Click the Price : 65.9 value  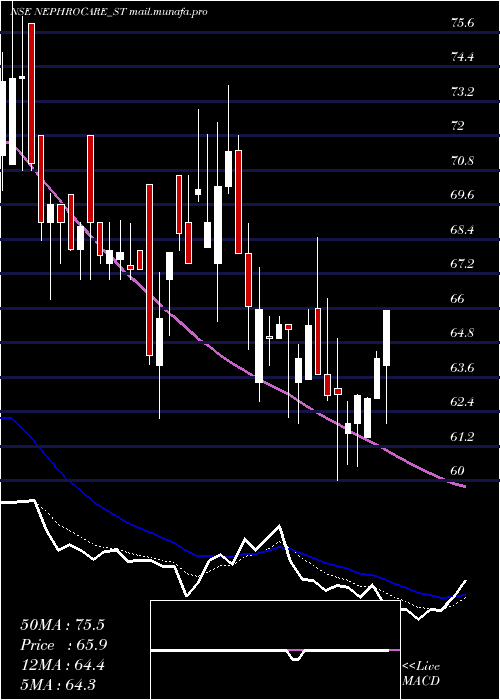(63, 645)
